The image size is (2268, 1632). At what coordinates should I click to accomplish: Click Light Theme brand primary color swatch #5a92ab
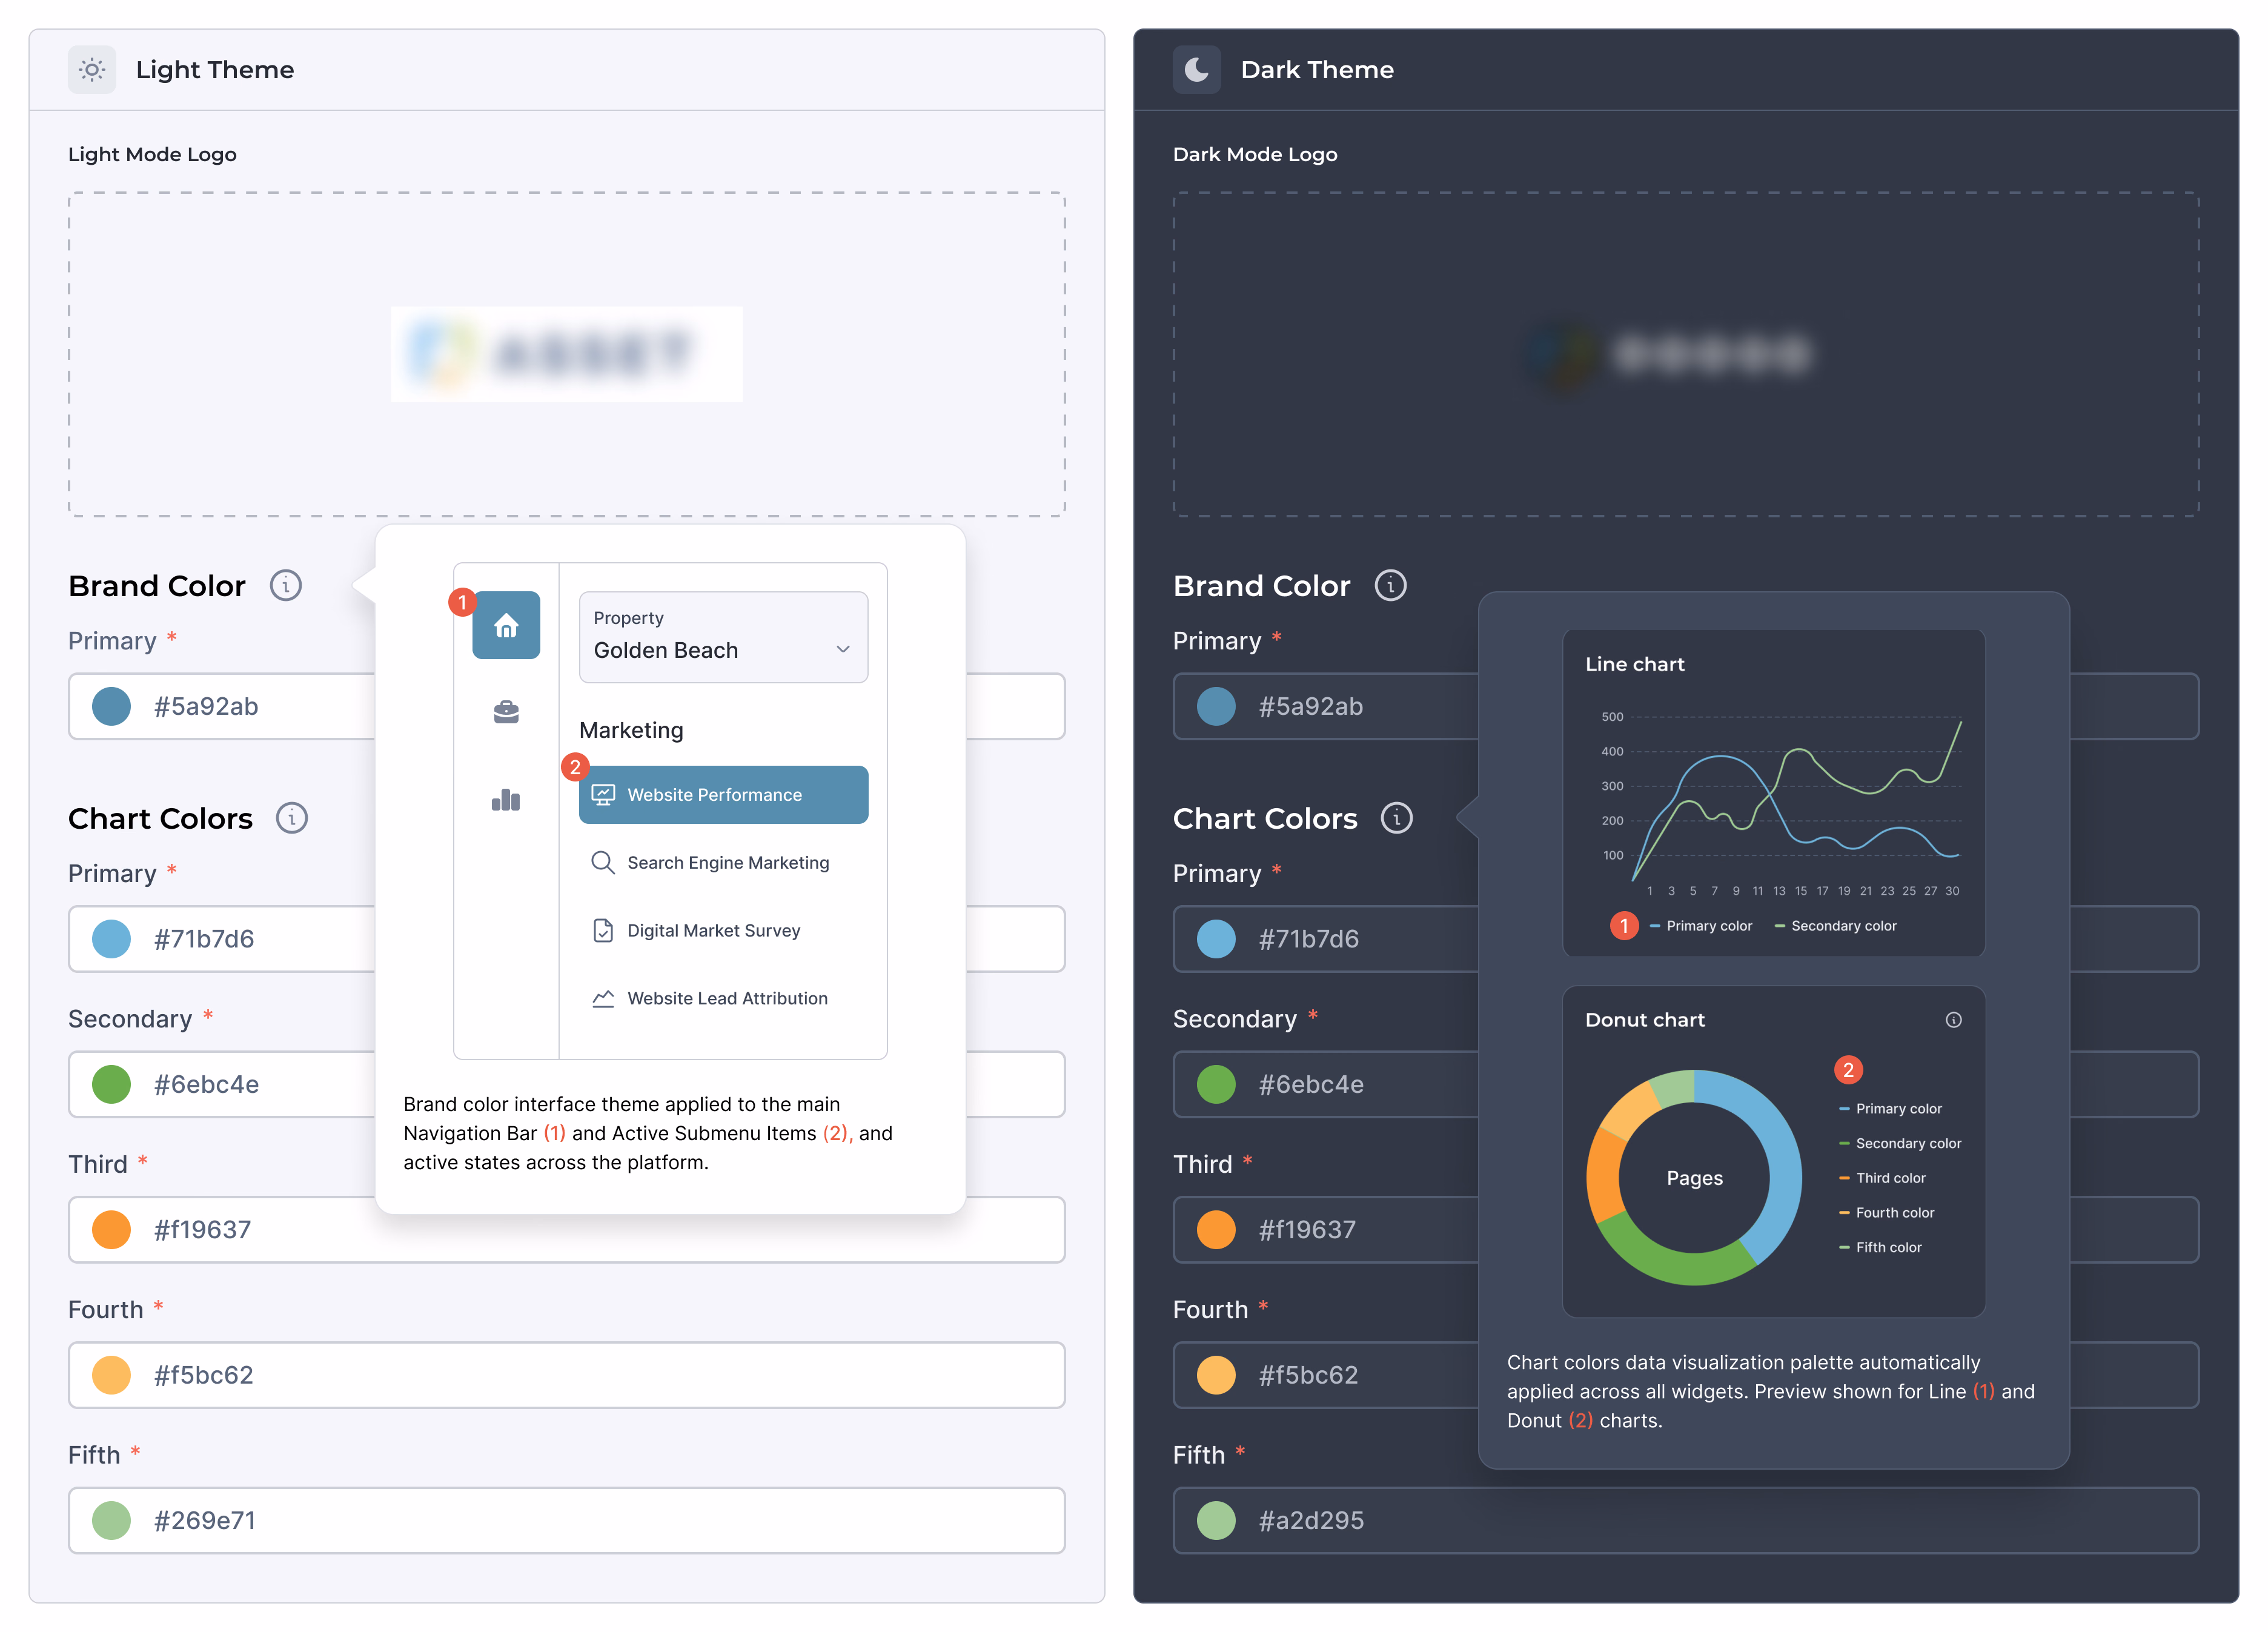[x=111, y=706]
